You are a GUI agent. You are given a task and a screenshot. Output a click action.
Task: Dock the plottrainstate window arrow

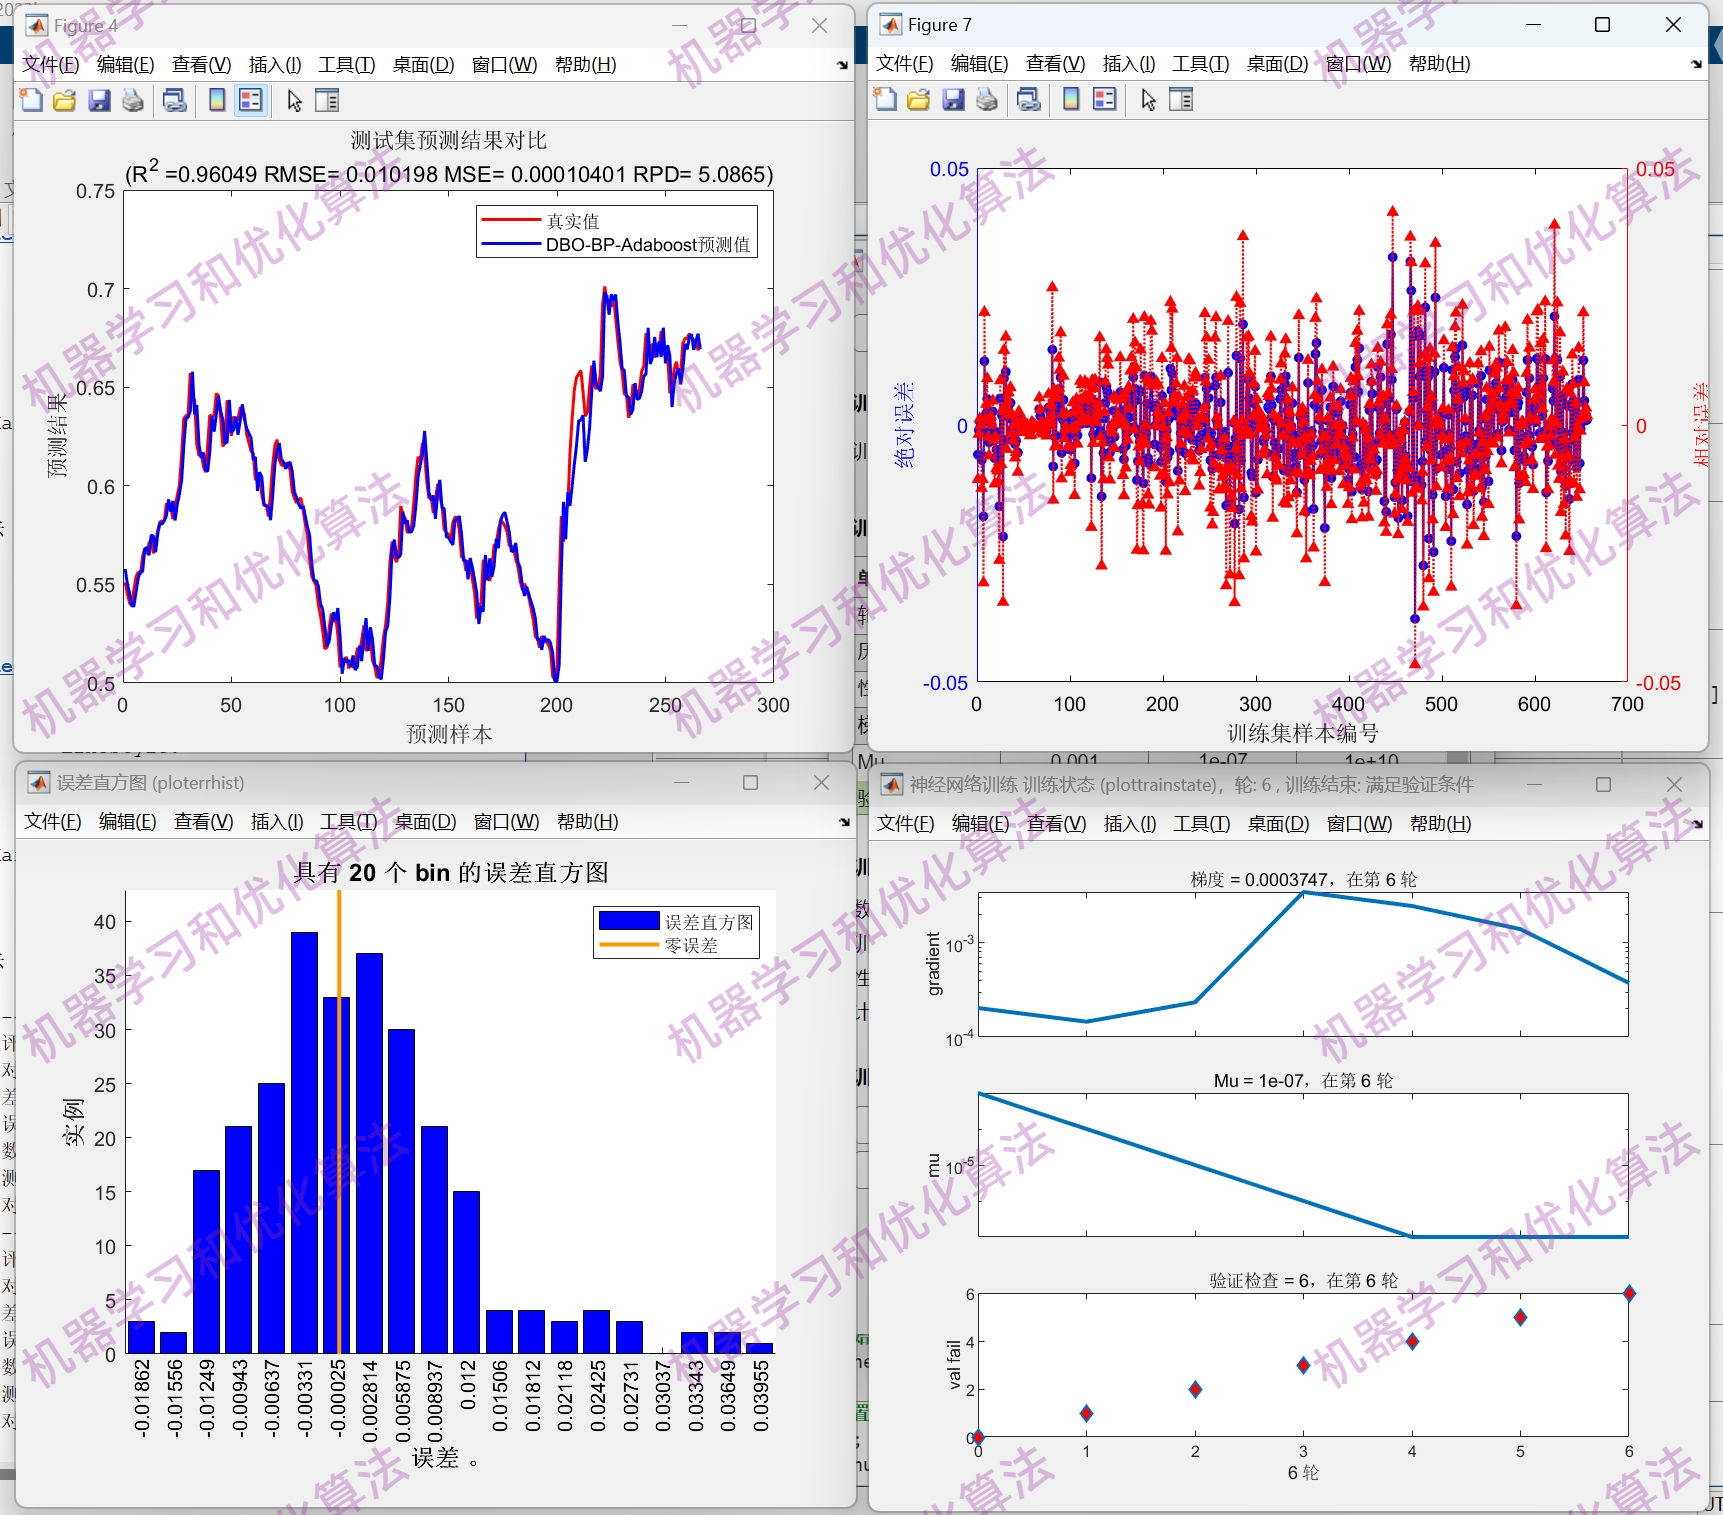tap(1697, 824)
